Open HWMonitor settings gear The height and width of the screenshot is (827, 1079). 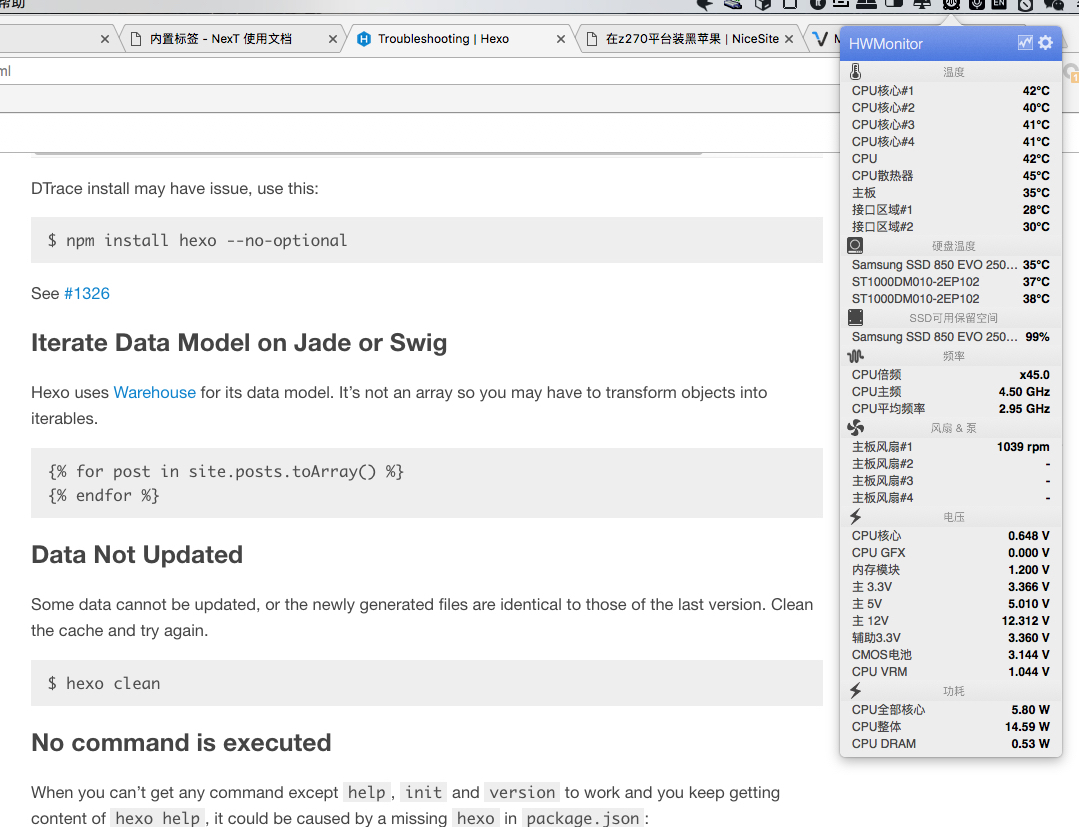pyautogui.click(x=1045, y=43)
